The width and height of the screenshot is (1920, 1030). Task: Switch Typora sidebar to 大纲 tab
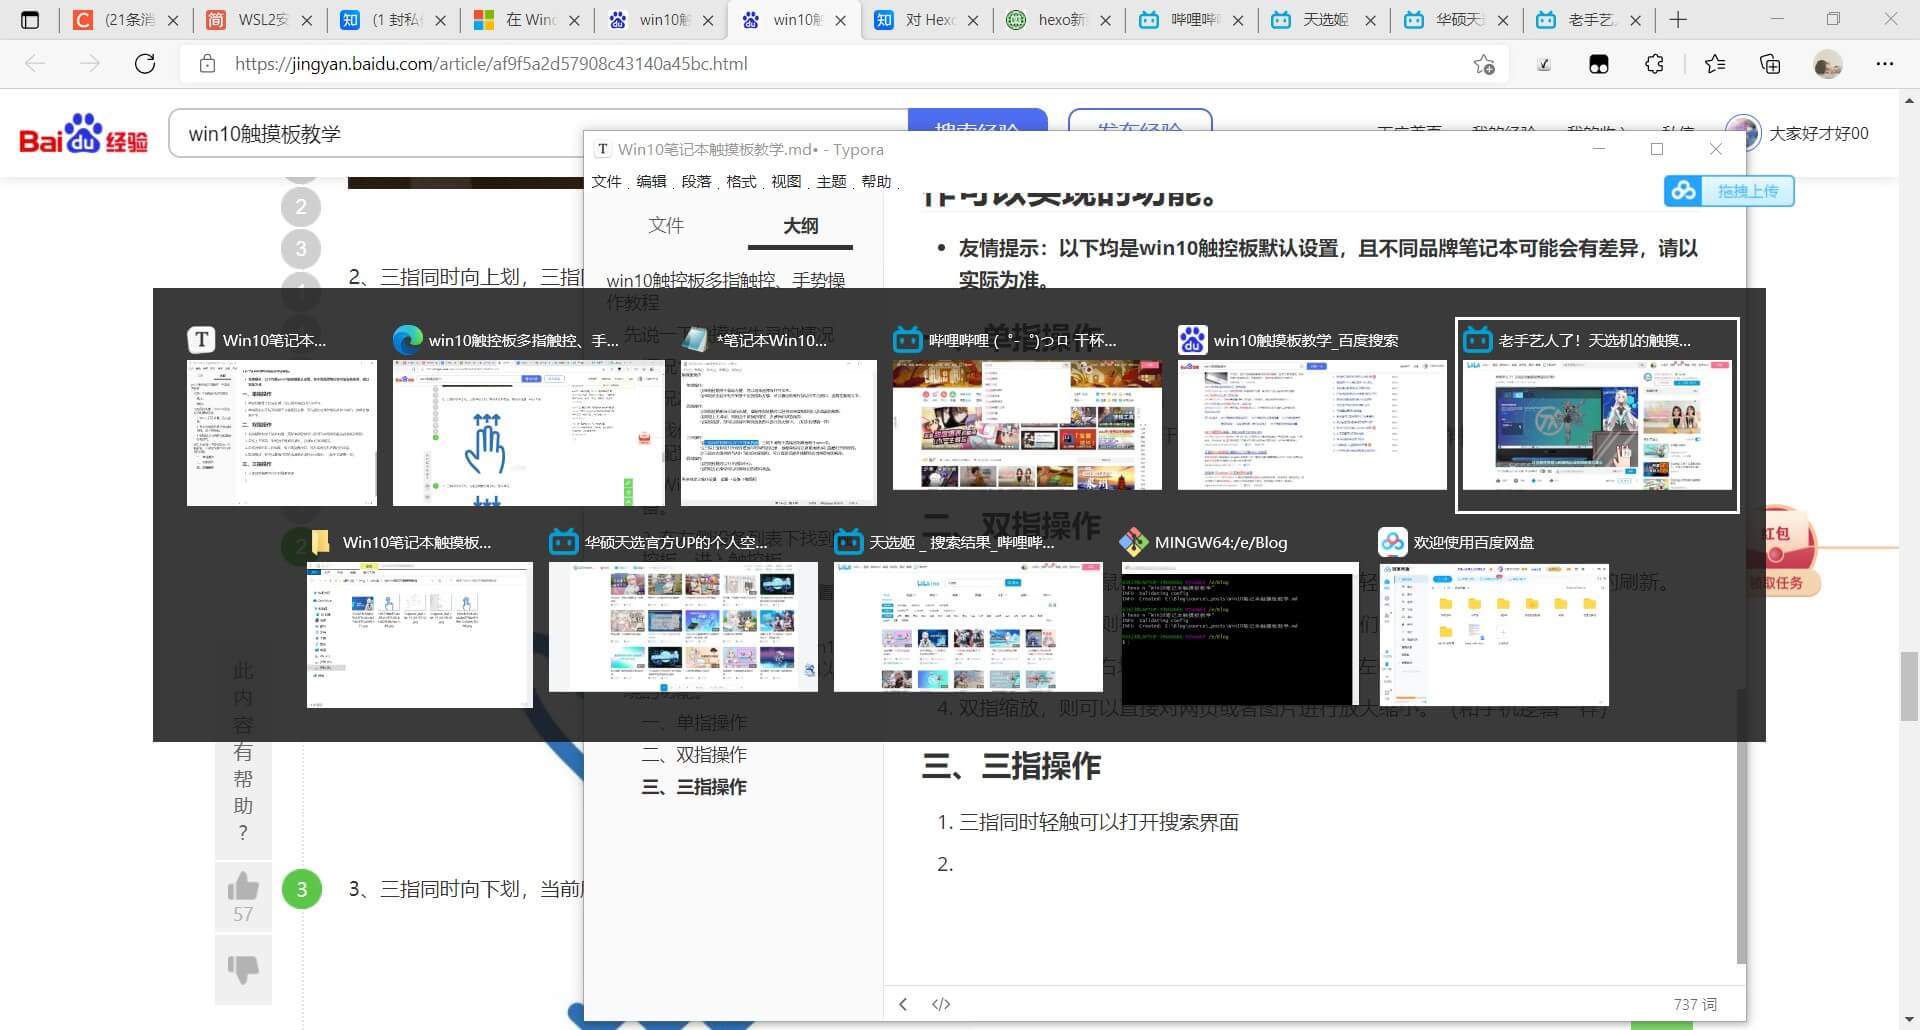click(800, 226)
